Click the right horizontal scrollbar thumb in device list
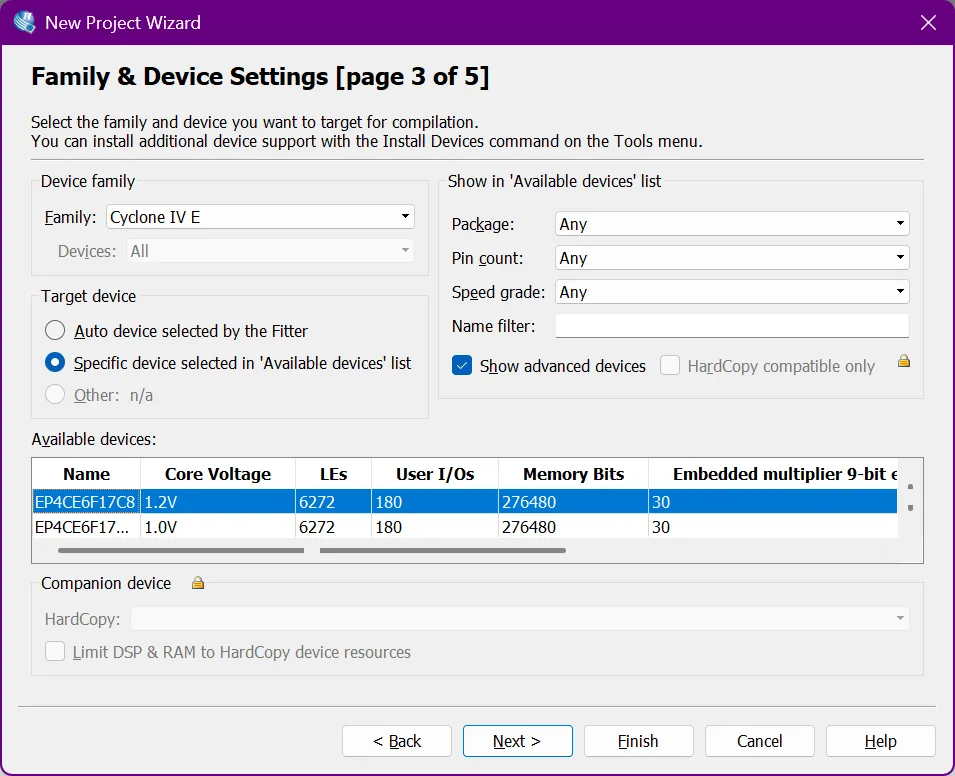This screenshot has width=955, height=776. (443, 550)
